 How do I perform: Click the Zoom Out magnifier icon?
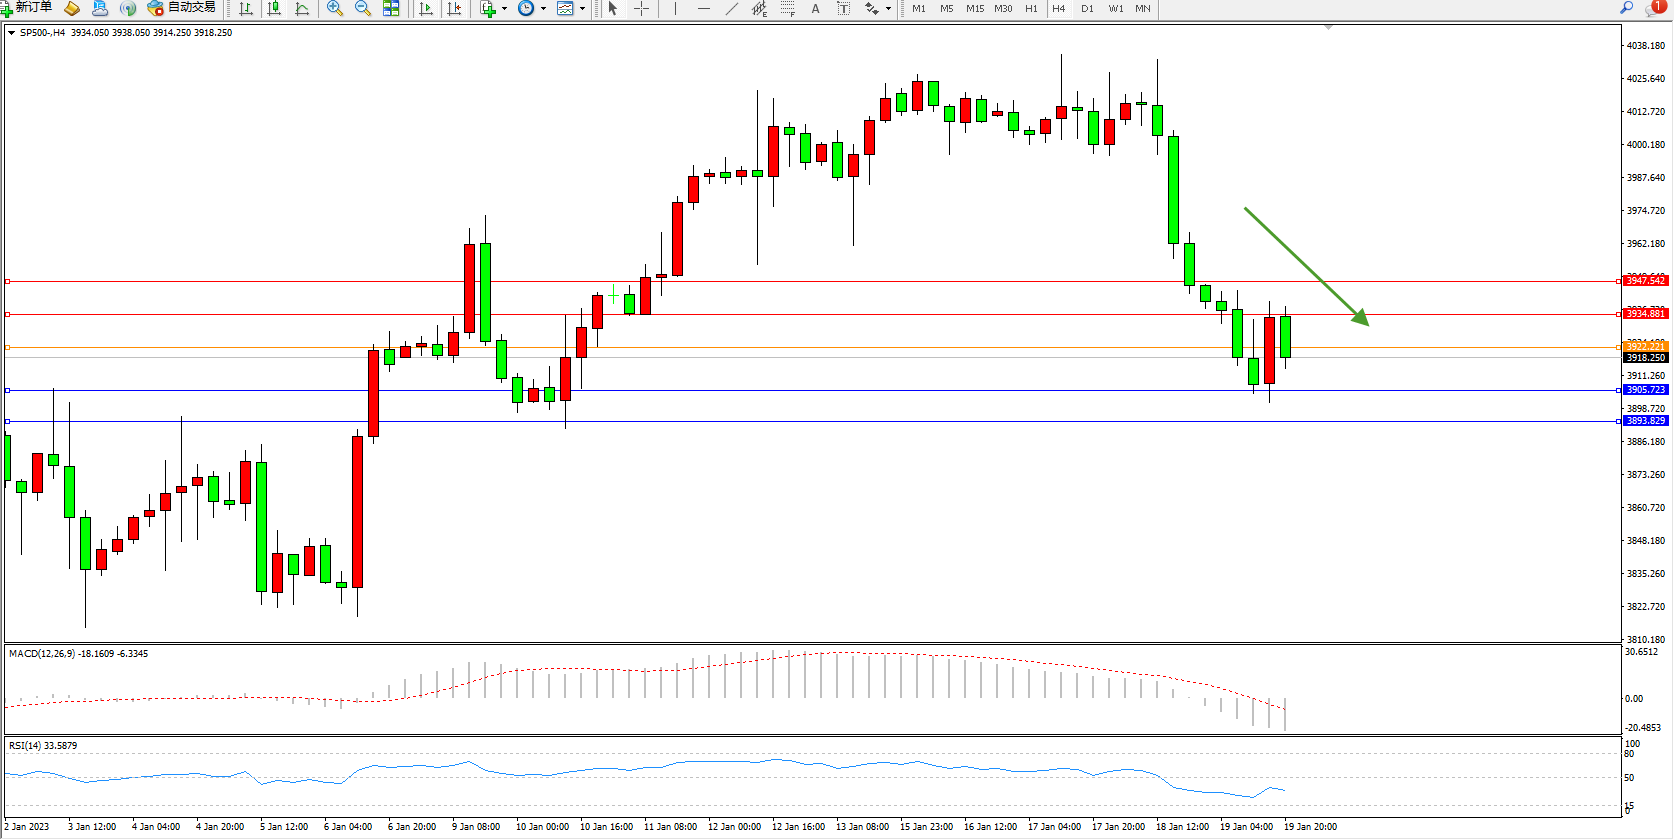point(363,9)
